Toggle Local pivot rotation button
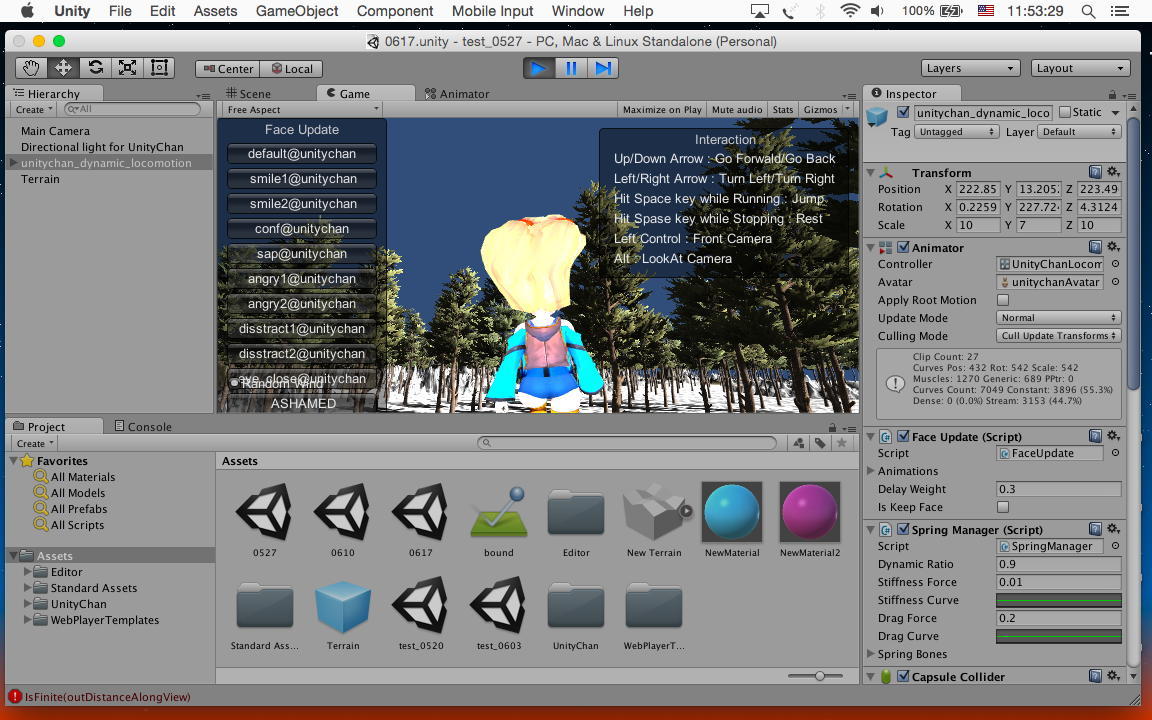This screenshot has width=1152, height=720. (x=291, y=68)
